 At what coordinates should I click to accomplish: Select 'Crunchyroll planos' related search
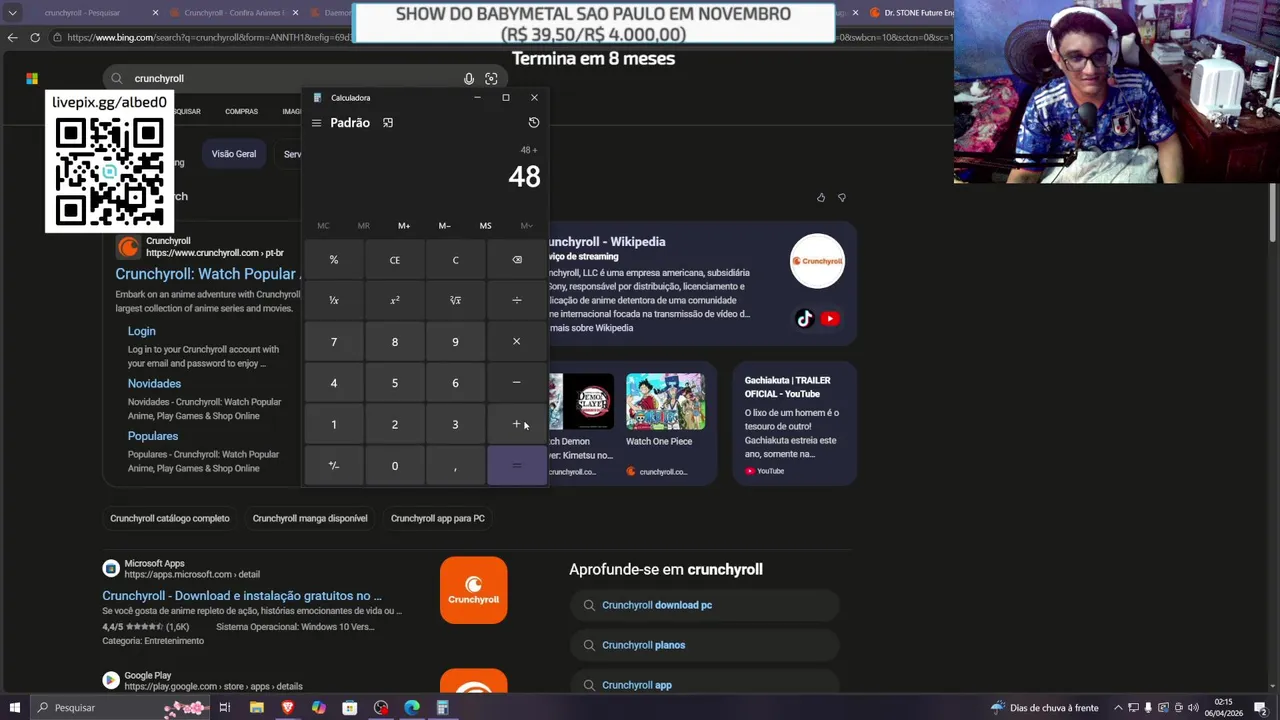(705, 645)
